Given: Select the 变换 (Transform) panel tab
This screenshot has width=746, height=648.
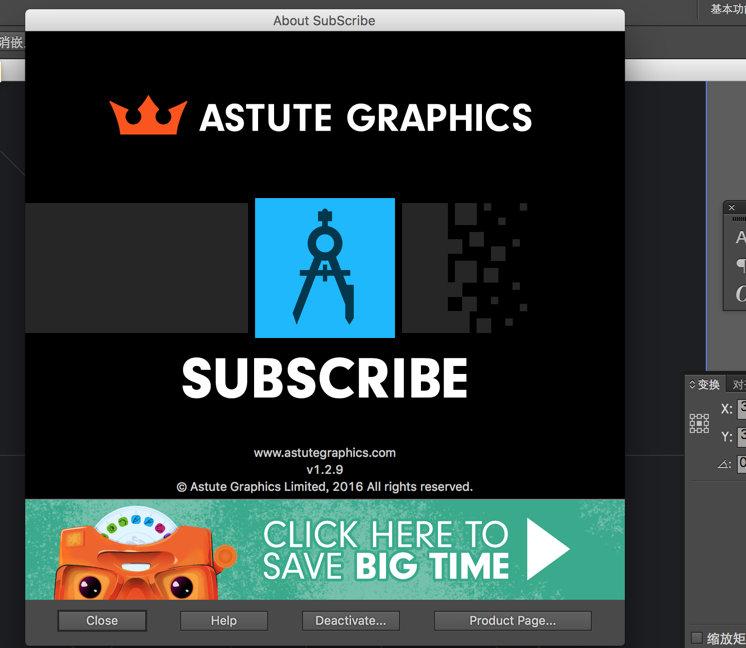Looking at the screenshot, I should click(708, 384).
